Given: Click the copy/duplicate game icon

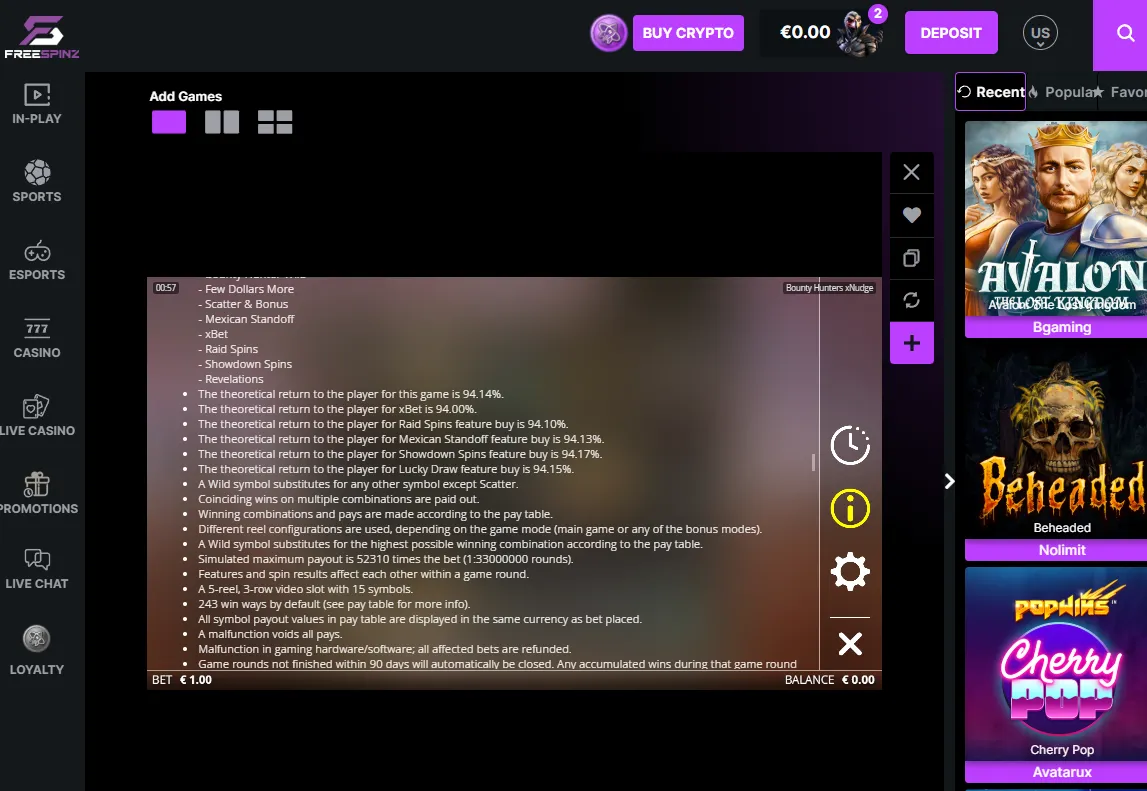Looking at the screenshot, I should coord(911,258).
